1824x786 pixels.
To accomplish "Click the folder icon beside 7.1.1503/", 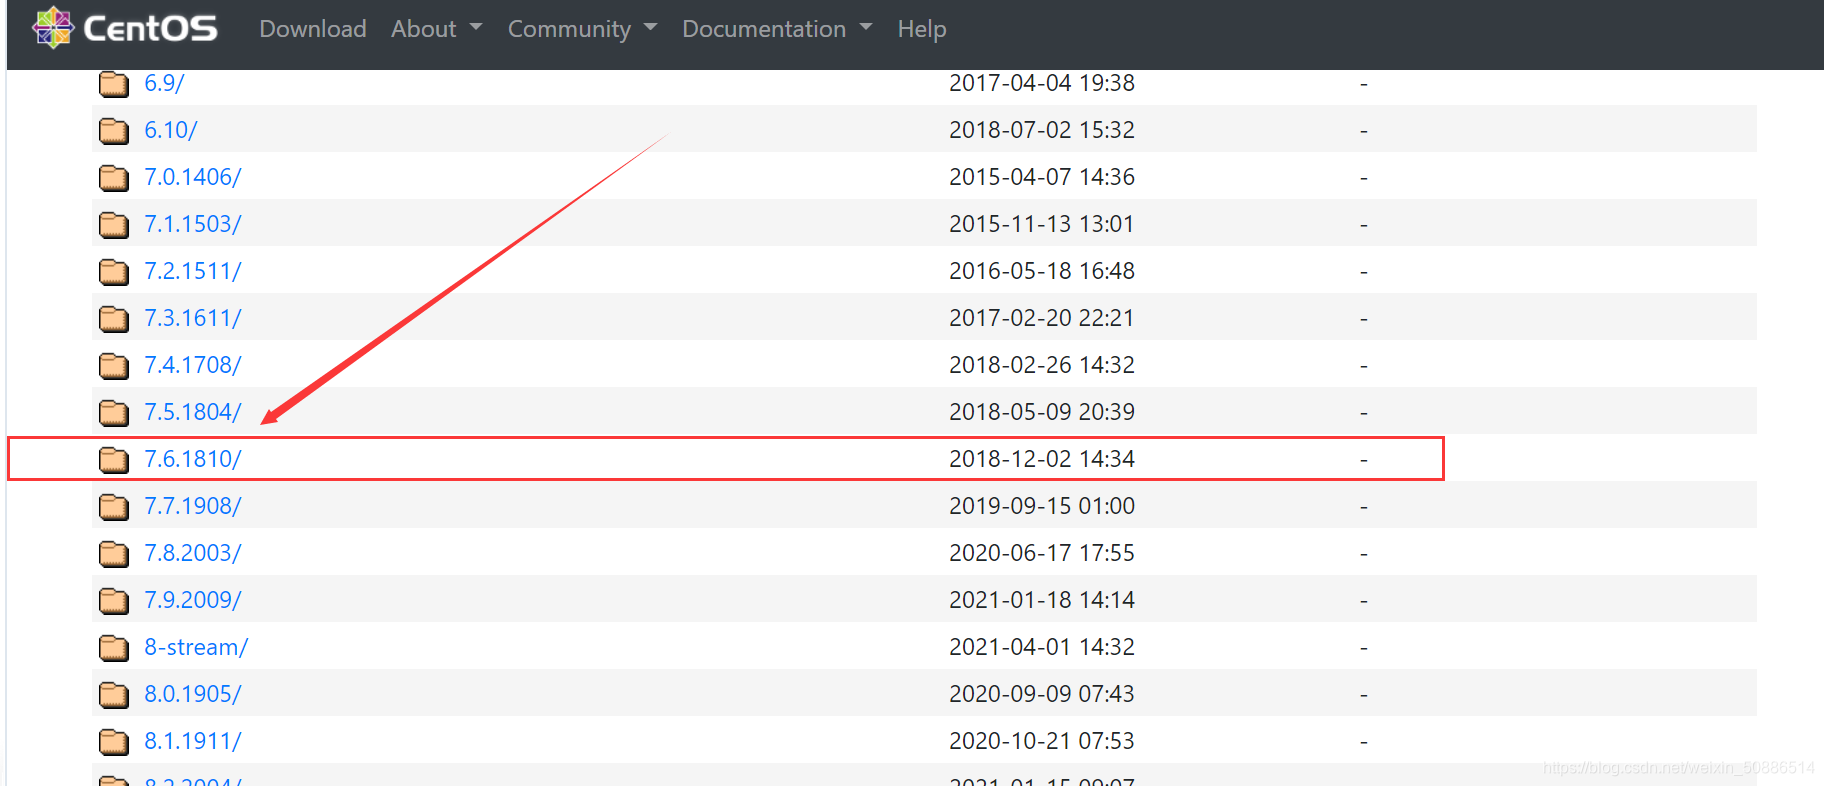I will coord(114,225).
